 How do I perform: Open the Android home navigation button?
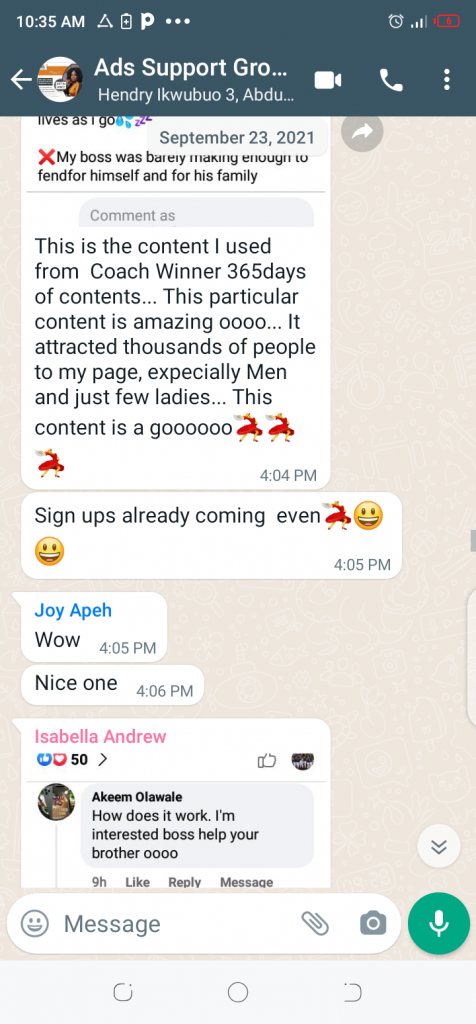pyautogui.click(x=238, y=993)
